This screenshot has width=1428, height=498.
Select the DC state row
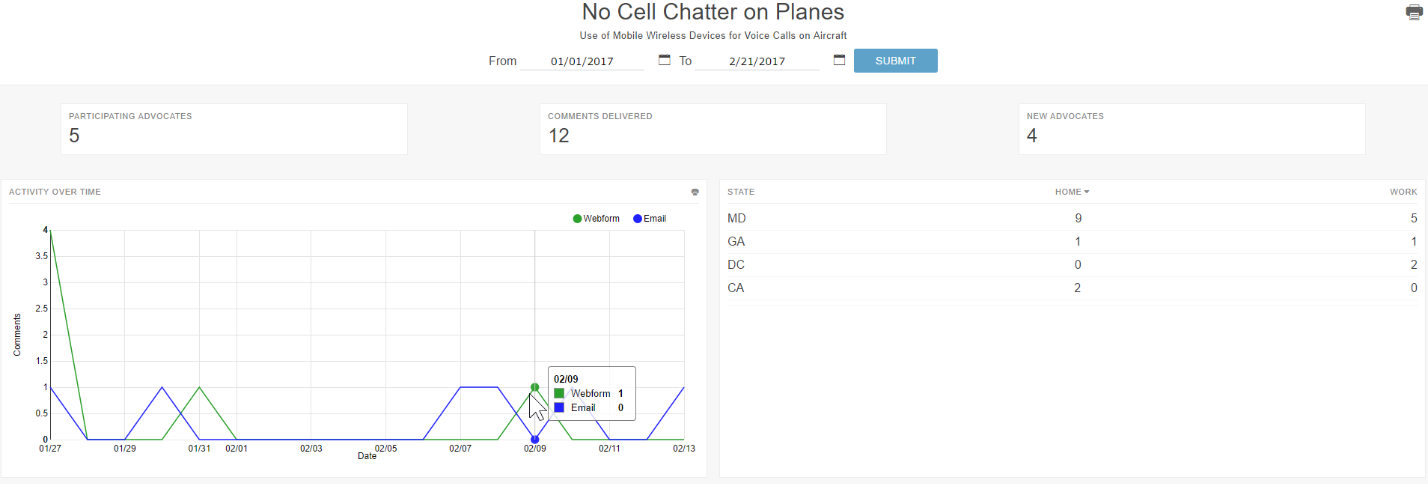(1072, 265)
